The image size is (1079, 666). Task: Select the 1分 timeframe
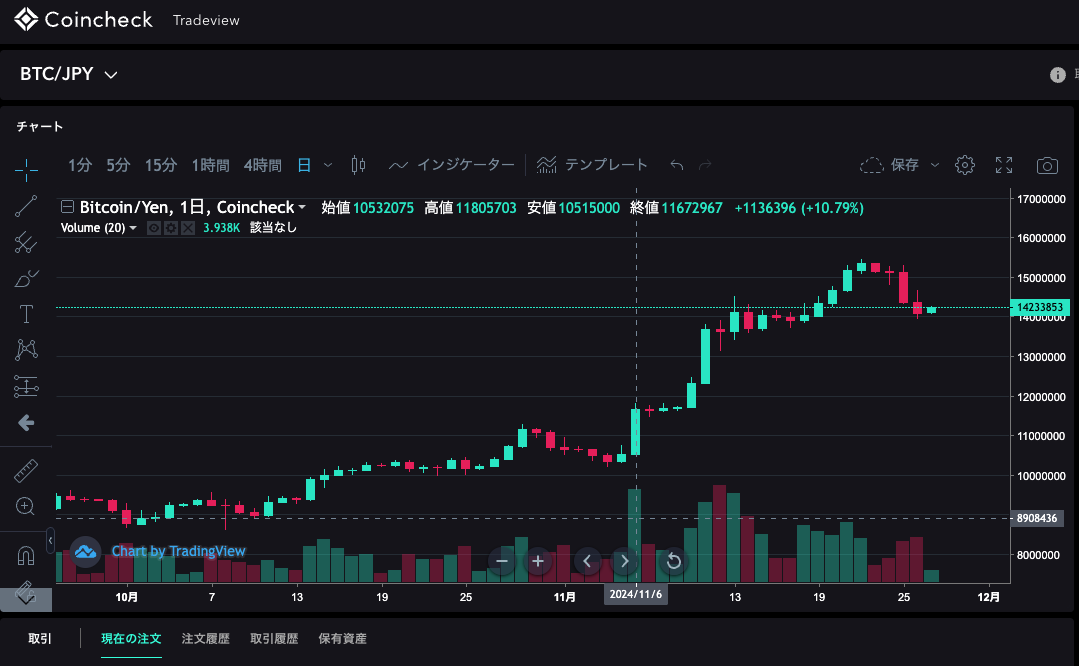(80, 165)
